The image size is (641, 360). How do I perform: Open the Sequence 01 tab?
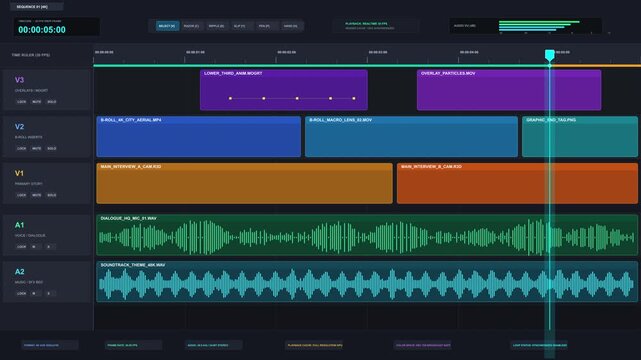pos(36,7)
